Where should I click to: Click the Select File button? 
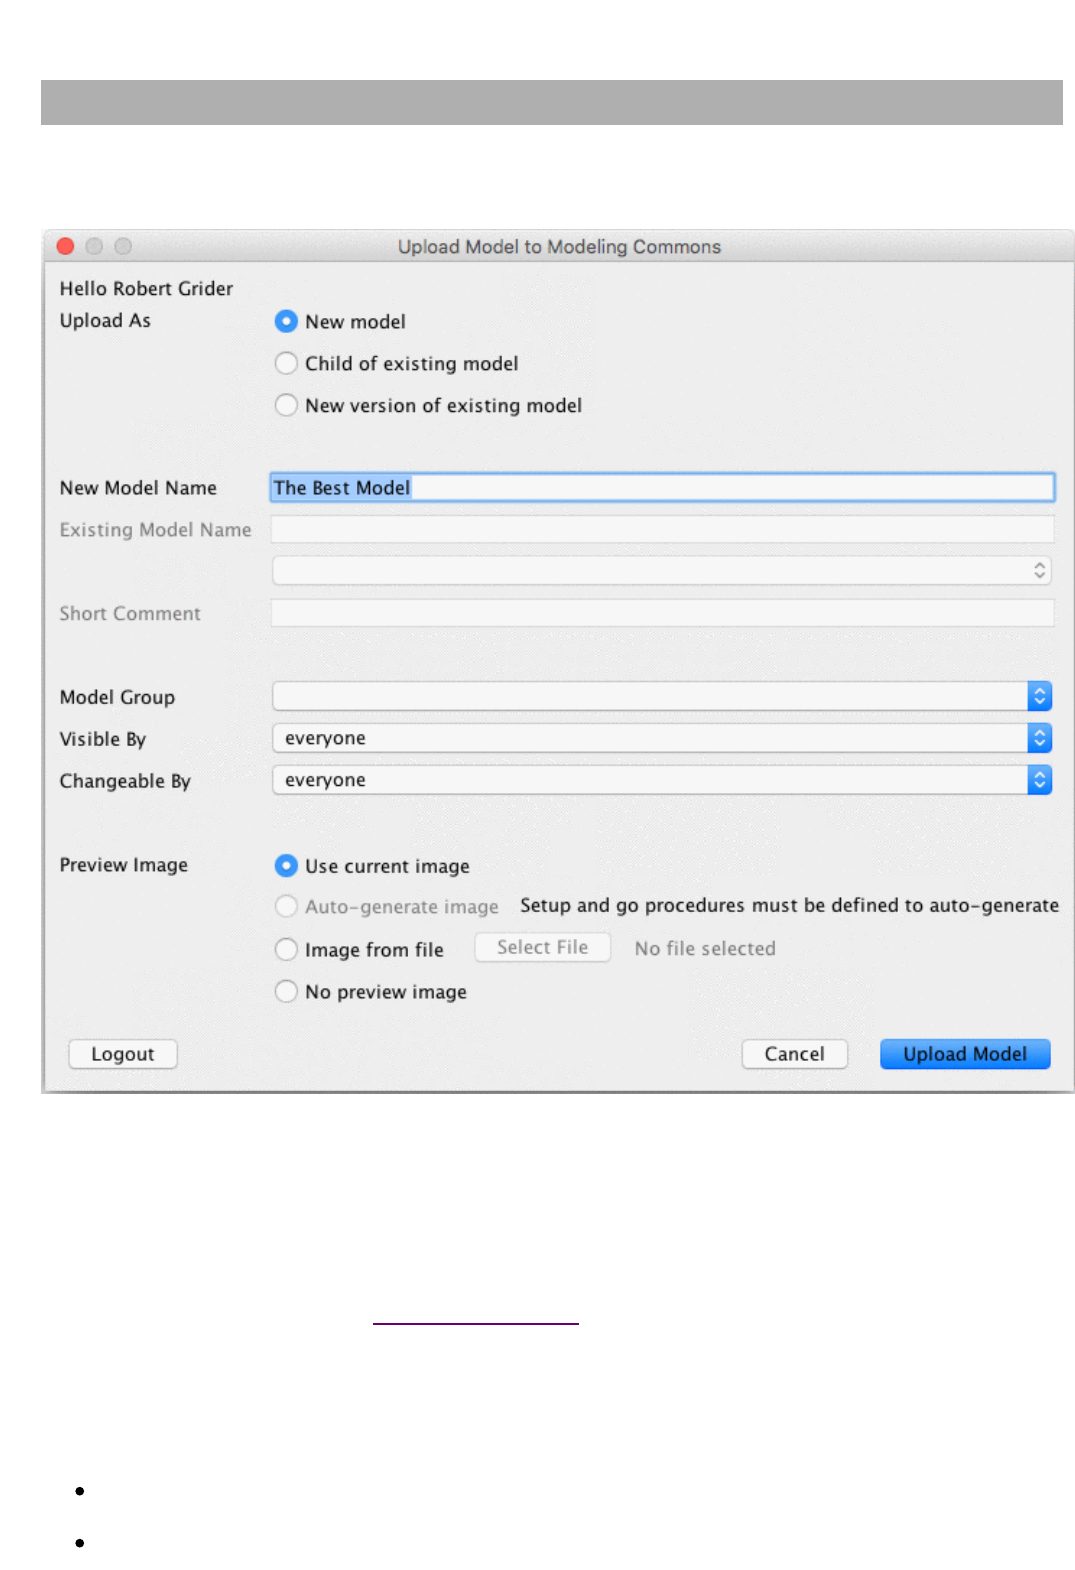pyautogui.click(x=542, y=947)
